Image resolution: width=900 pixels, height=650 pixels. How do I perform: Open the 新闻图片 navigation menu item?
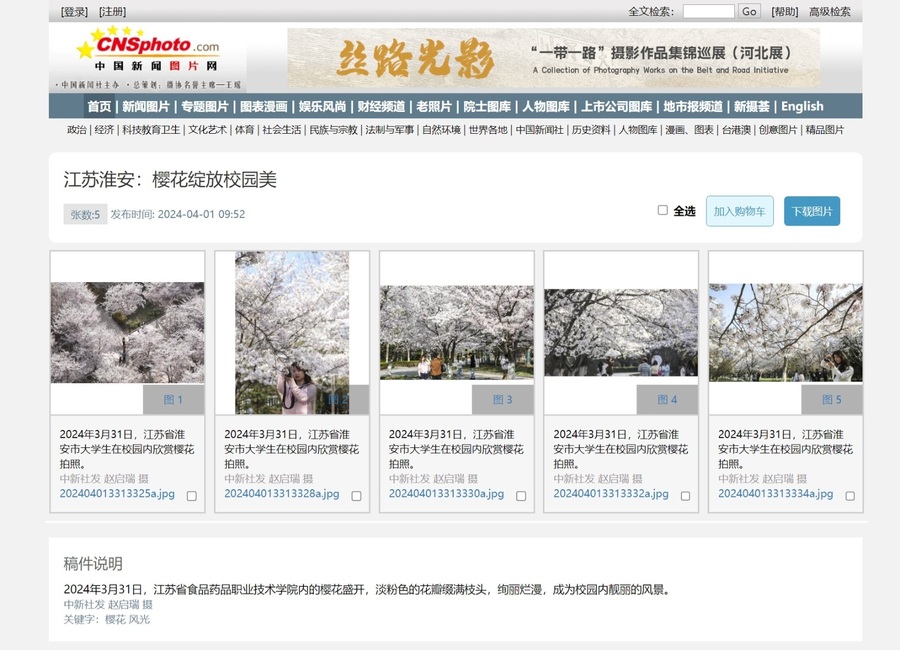[146, 106]
